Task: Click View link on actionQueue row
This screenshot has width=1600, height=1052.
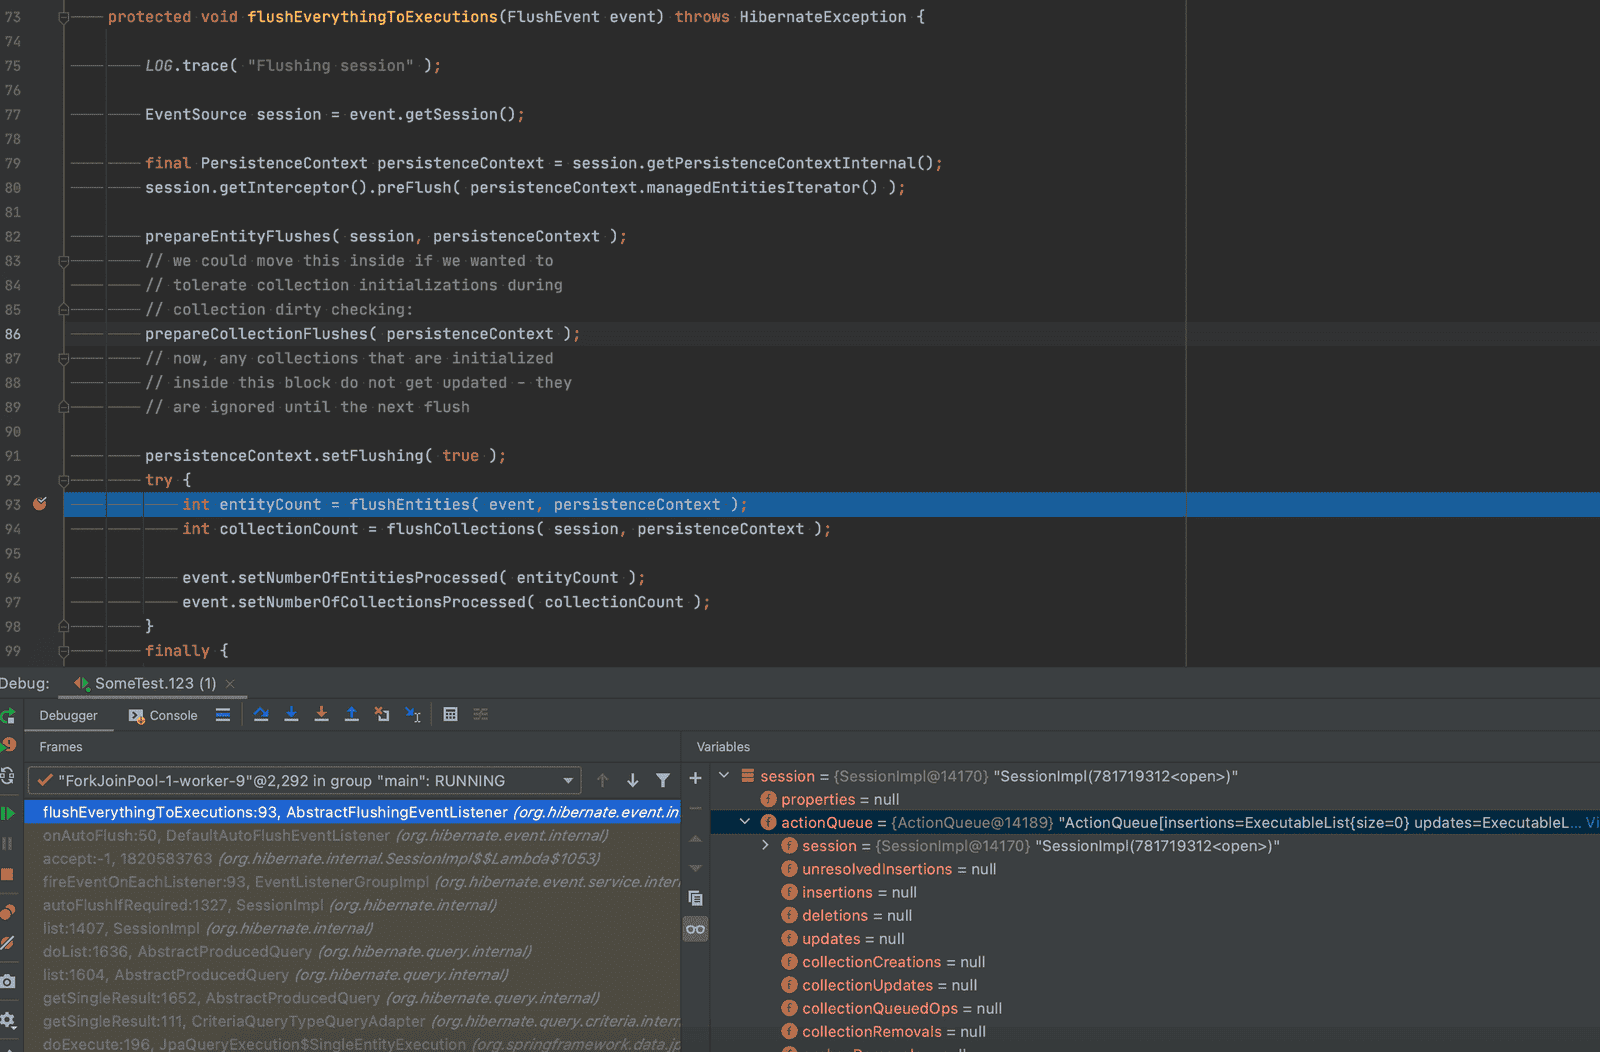Action: [1592, 822]
